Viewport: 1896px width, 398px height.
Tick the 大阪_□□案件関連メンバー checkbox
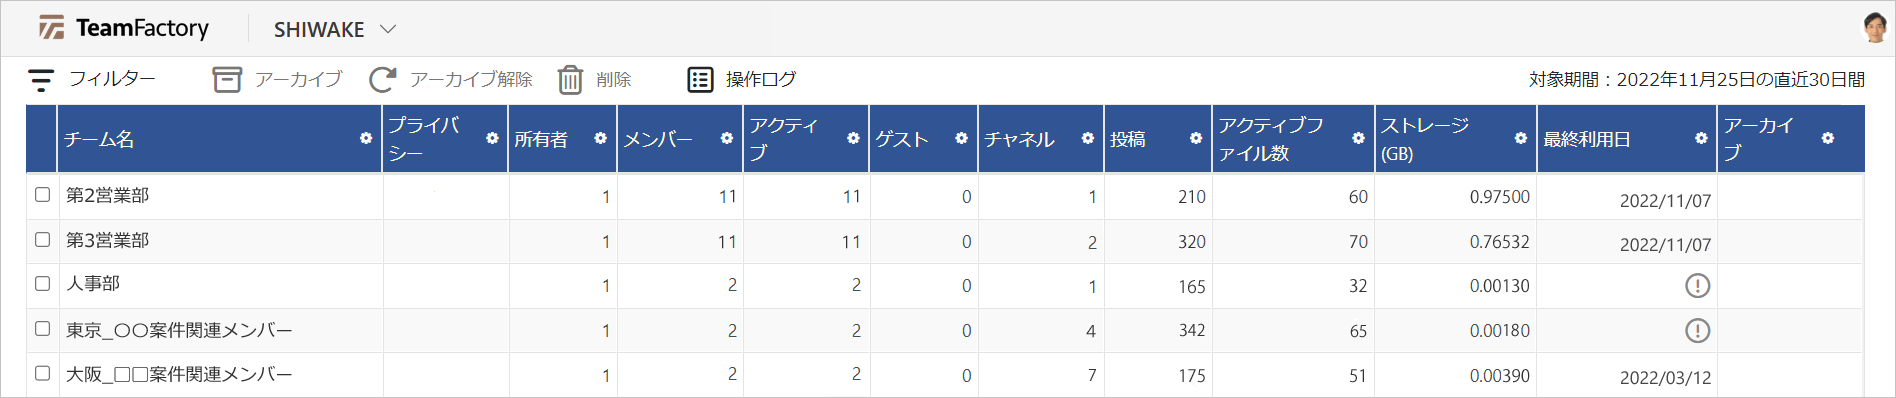coord(43,373)
